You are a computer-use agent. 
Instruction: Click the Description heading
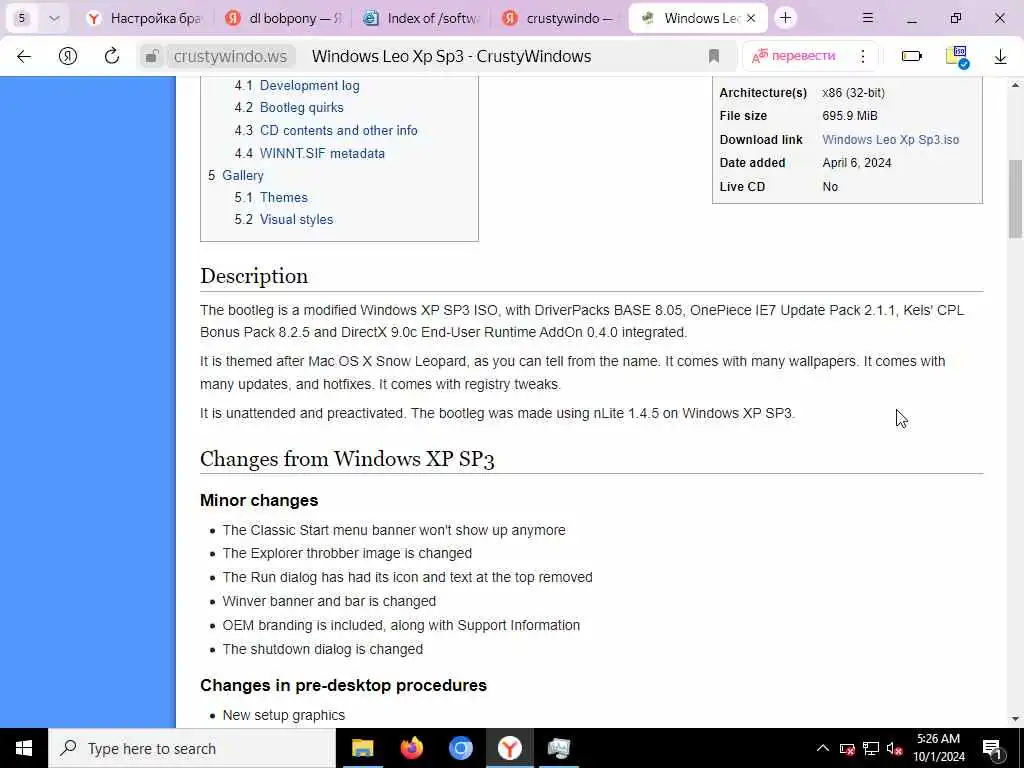tap(254, 276)
